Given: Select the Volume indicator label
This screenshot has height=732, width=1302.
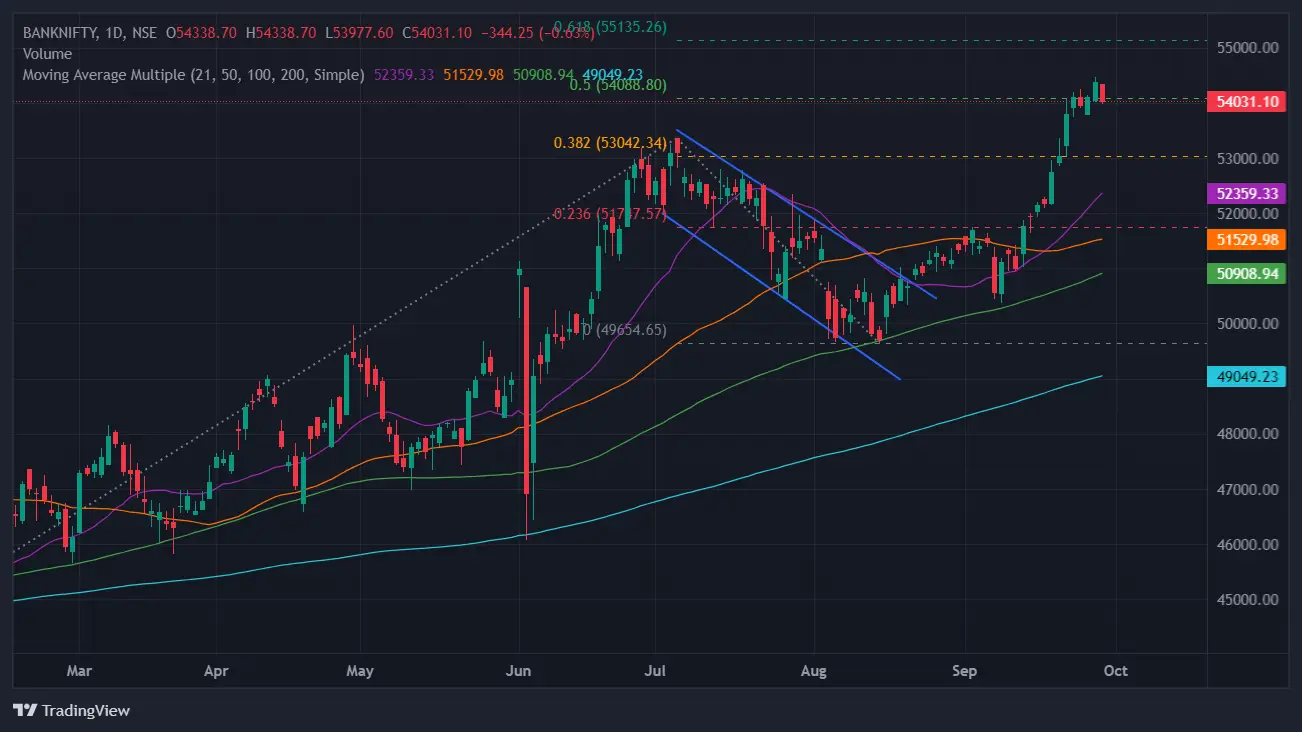Looking at the screenshot, I should (47, 54).
